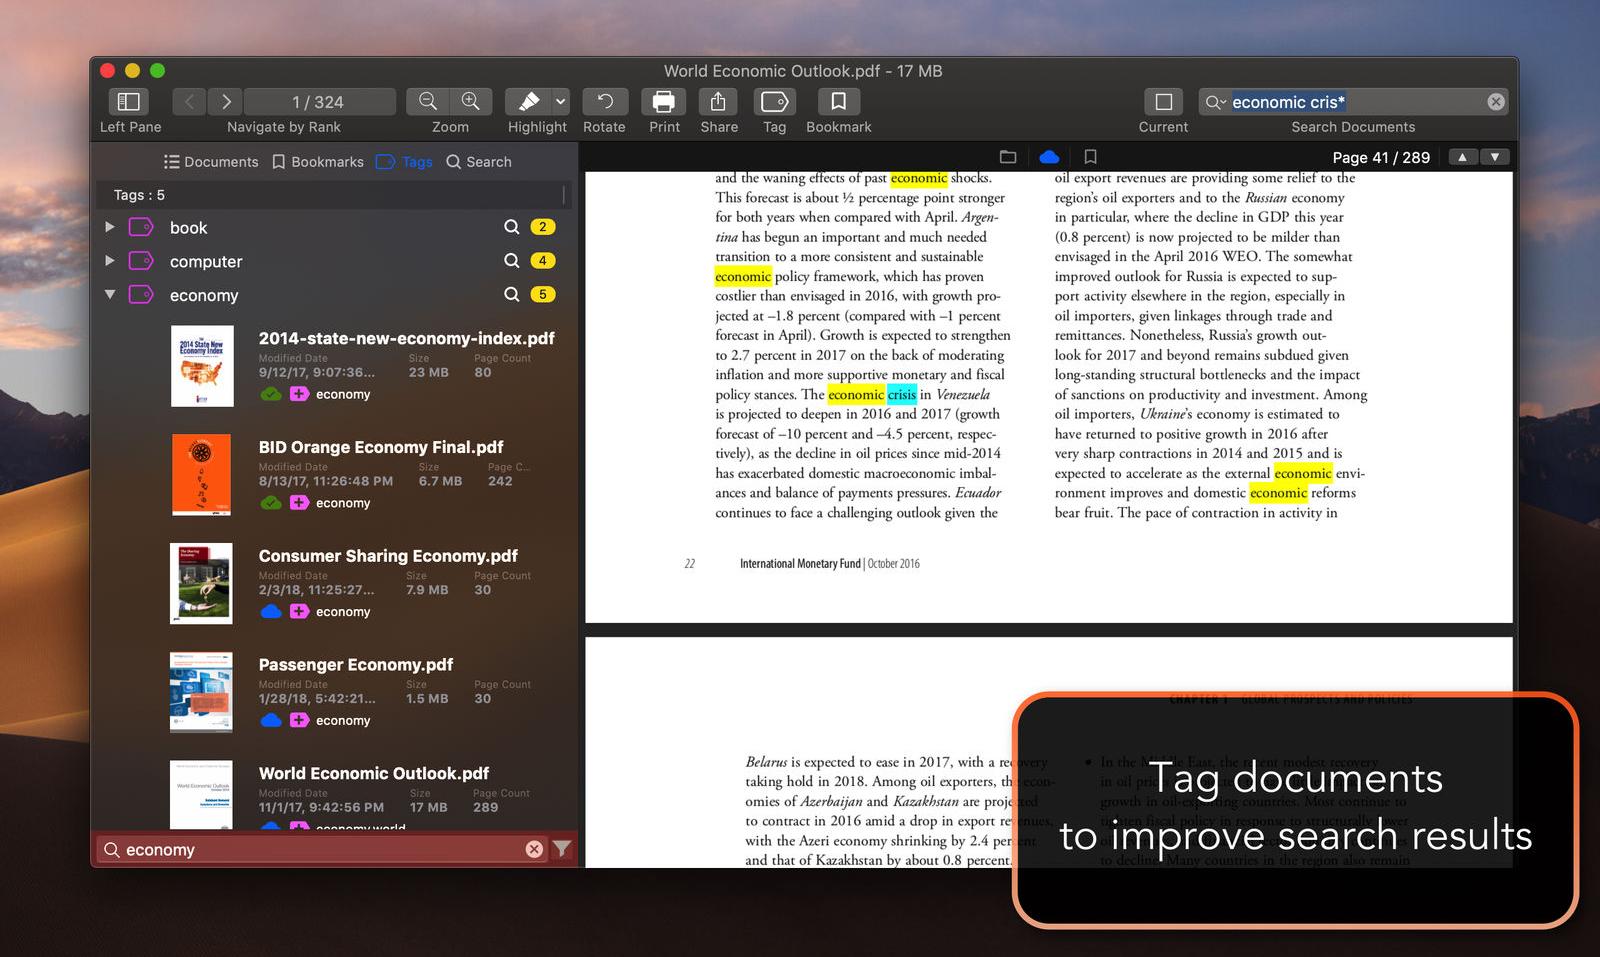
Task: Zoom in on the document
Action: 471,101
